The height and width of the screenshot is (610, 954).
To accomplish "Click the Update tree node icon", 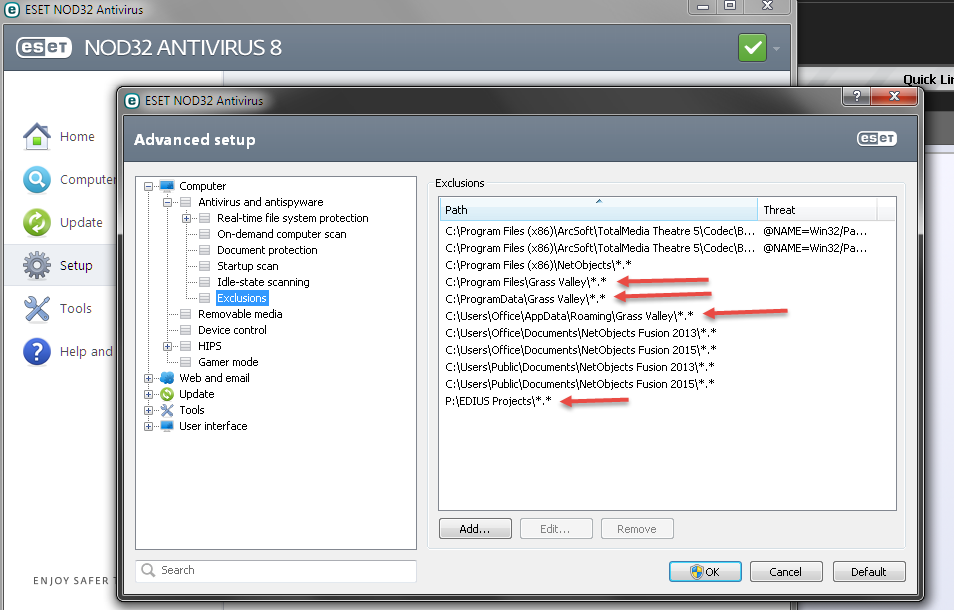I will click(167, 394).
